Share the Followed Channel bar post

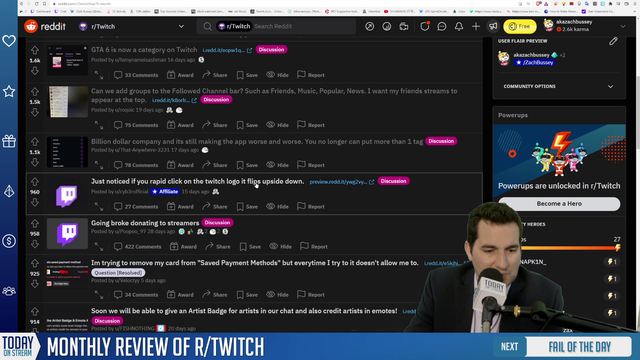[x=215, y=125]
